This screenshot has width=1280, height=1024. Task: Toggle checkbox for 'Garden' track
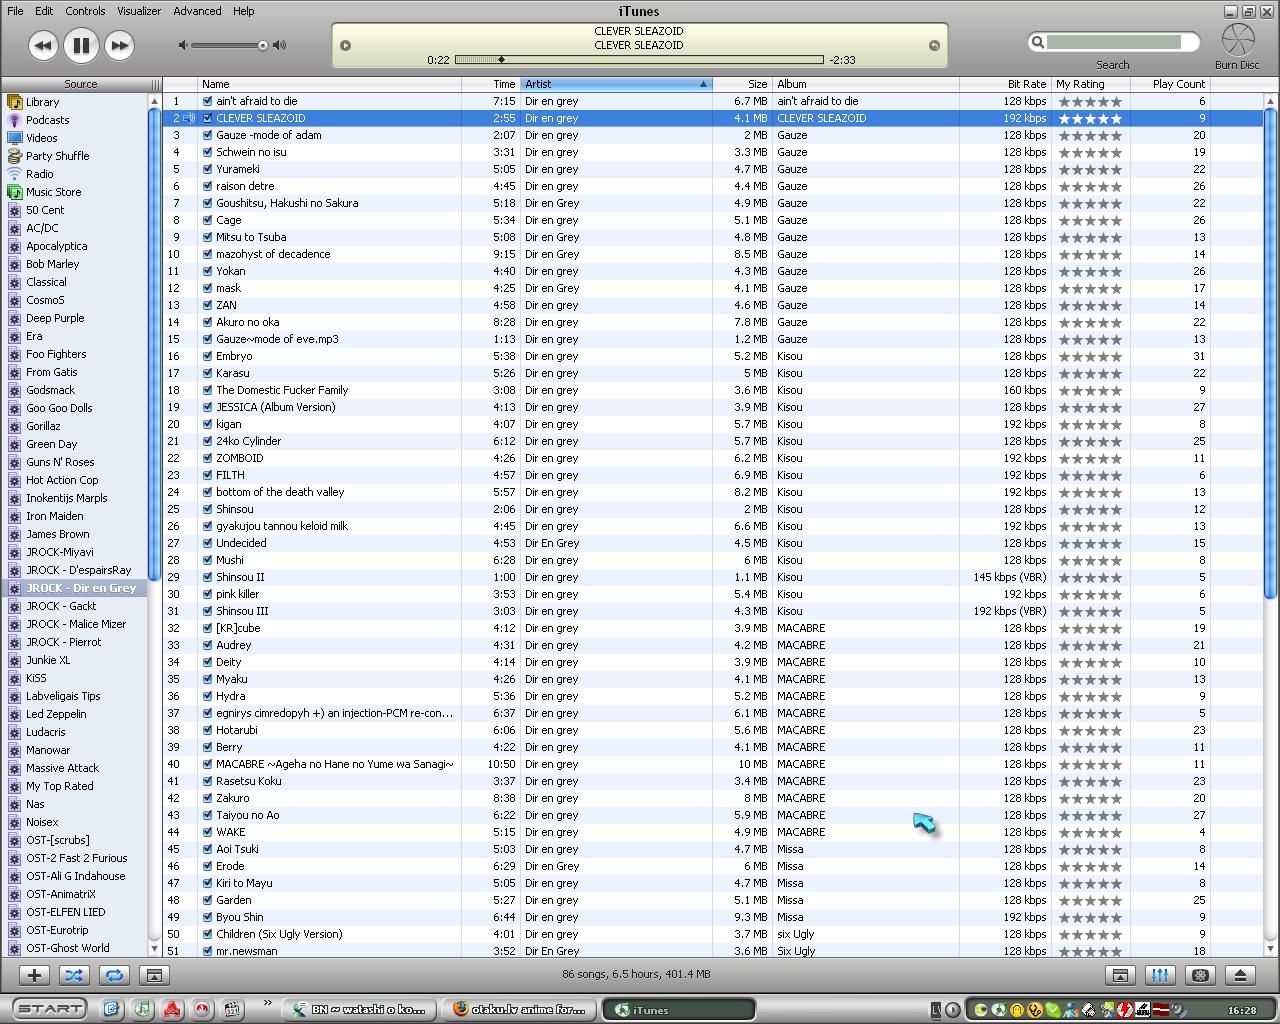tap(207, 900)
